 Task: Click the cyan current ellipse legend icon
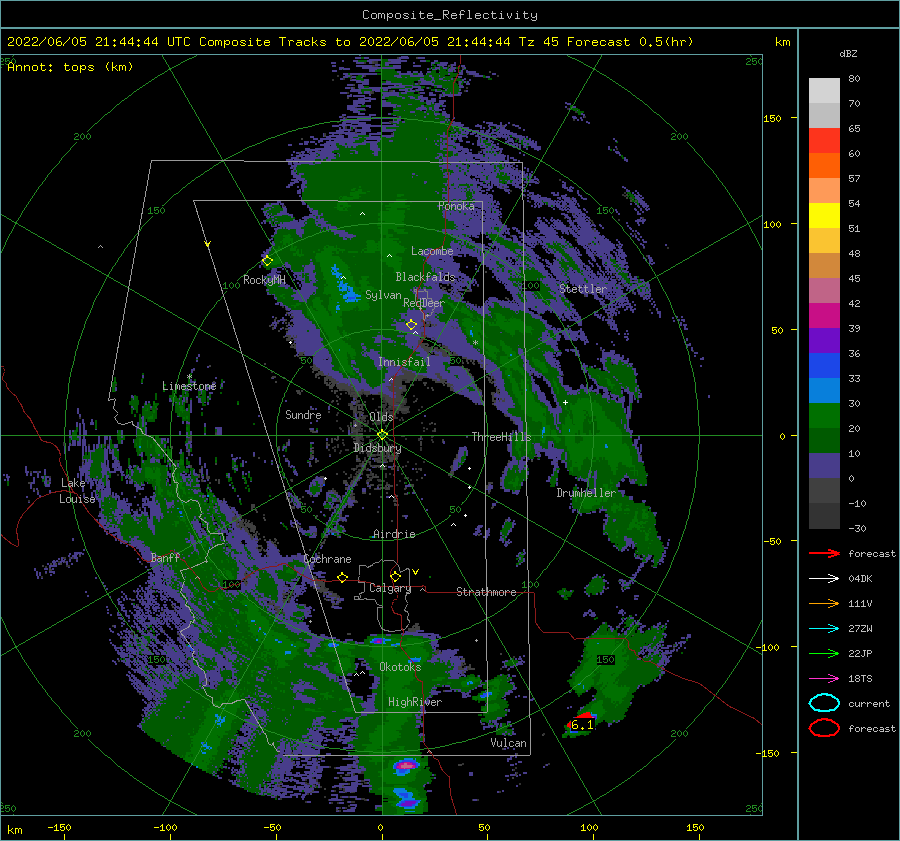click(x=824, y=703)
